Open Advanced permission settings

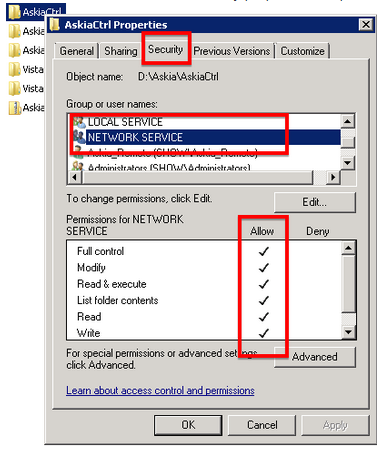pos(315,357)
